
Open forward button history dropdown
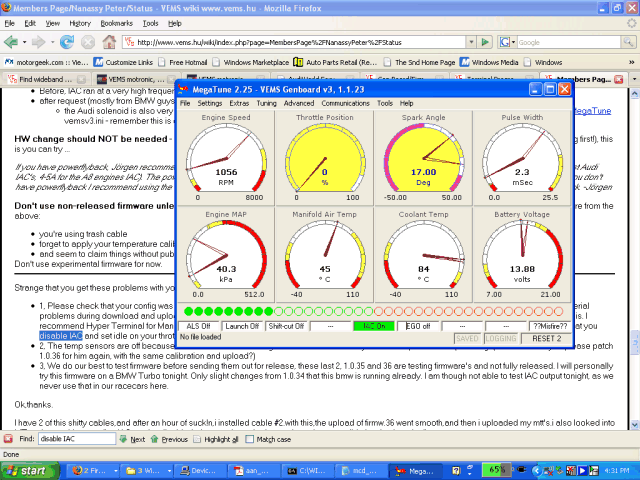tap(52, 42)
